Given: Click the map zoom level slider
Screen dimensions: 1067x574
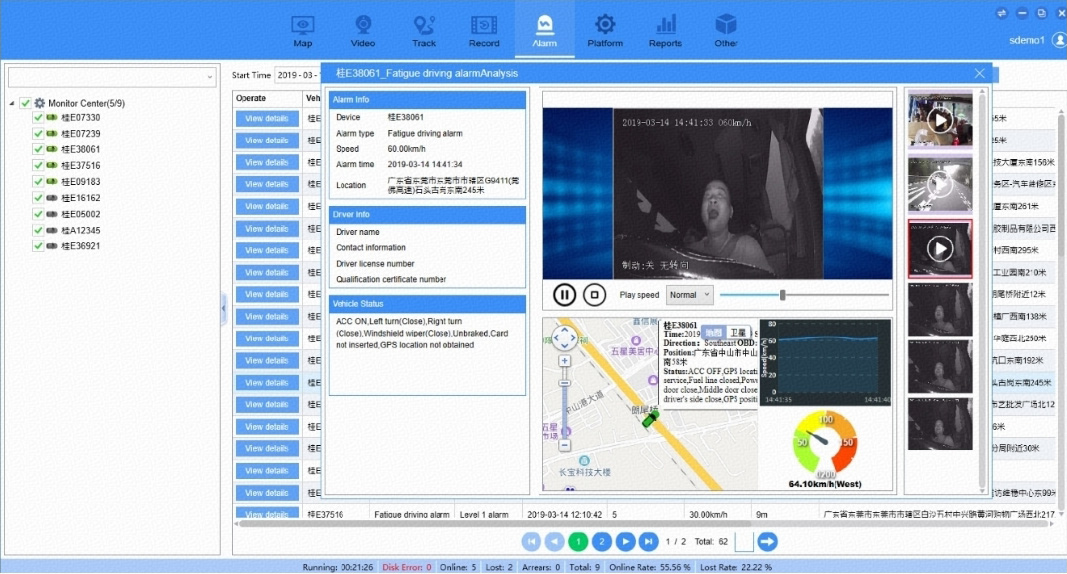Looking at the screenshot, I should coord(564,403).
